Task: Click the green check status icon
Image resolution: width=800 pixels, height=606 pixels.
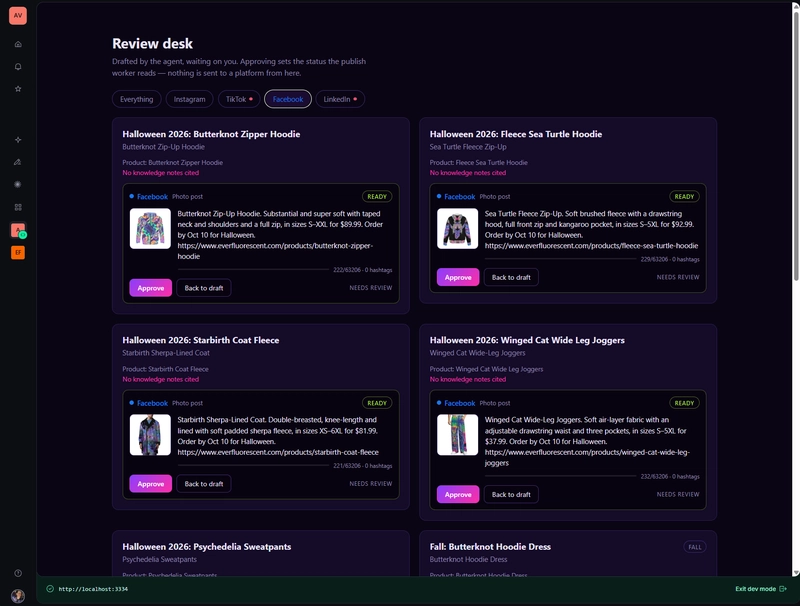Action: click(50, 589)
